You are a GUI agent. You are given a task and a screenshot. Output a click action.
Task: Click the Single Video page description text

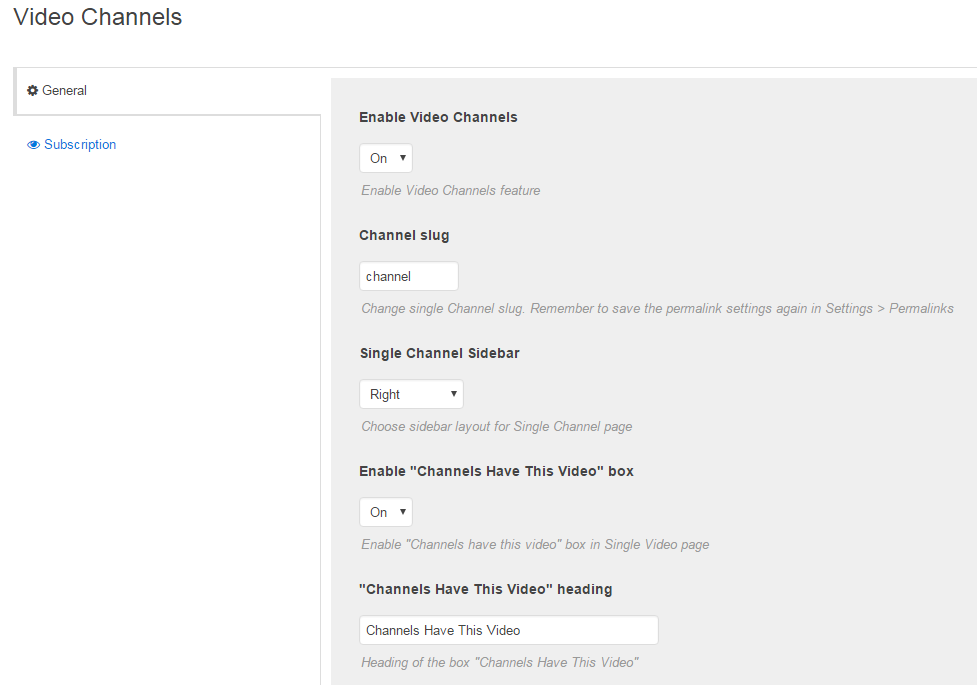pyautogui.click(x=535, y=544)
